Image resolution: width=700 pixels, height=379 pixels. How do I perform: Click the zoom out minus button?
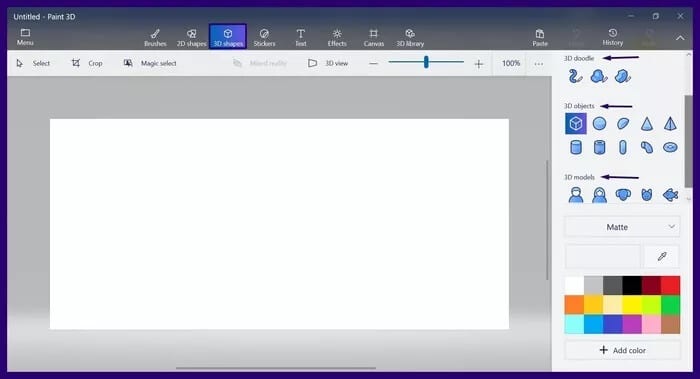(x=374, y=64)
